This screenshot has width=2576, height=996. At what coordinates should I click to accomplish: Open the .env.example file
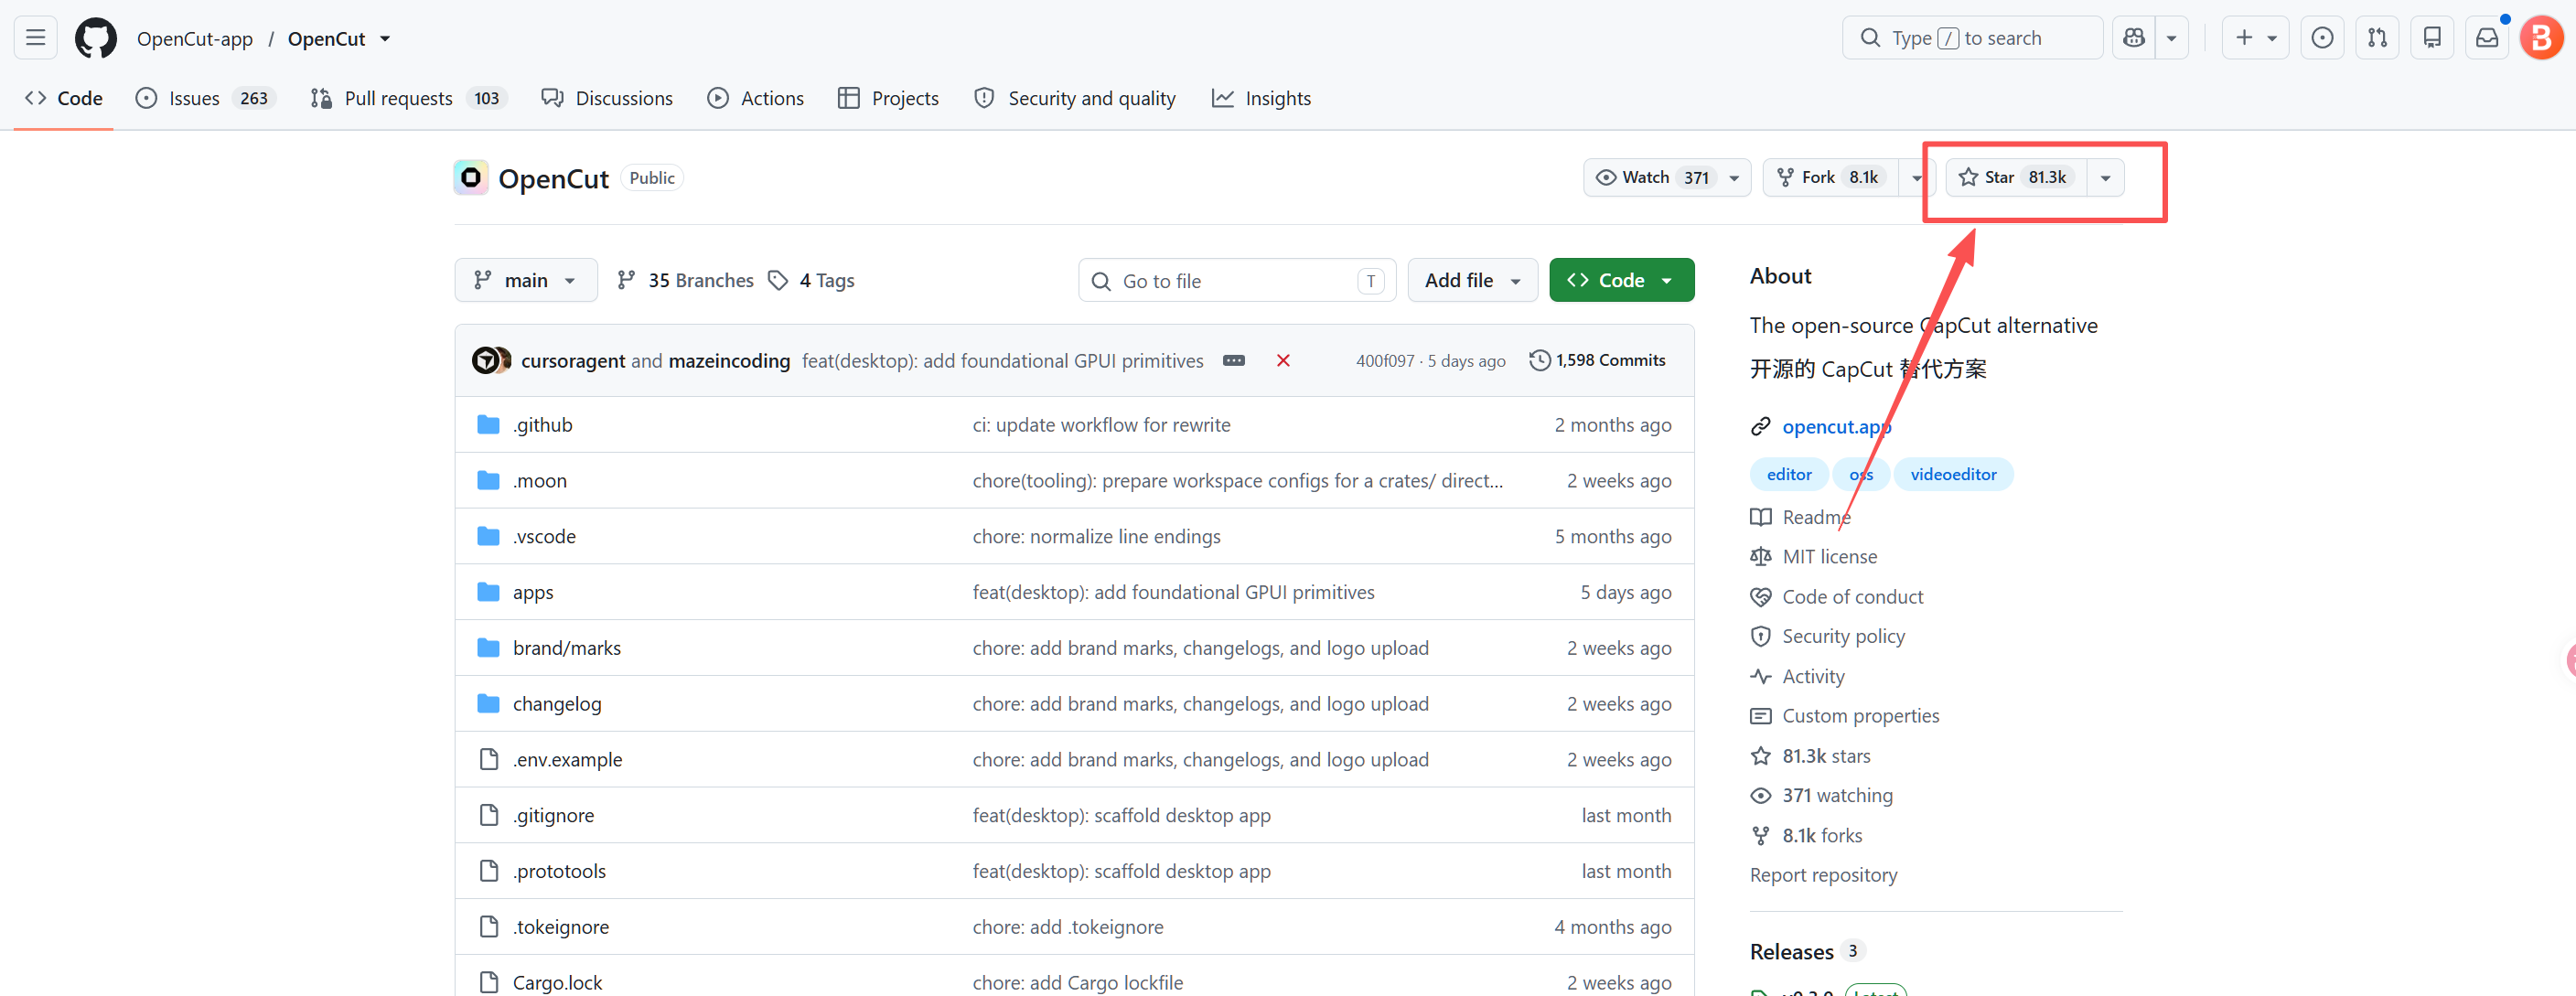[567, 760]
